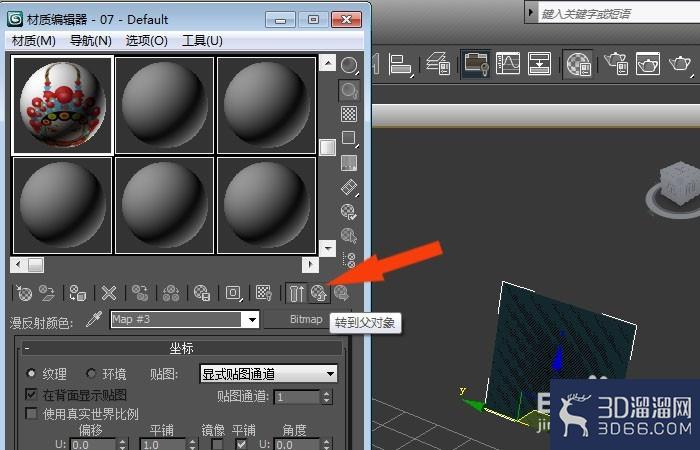The width and height of the screenshot is (700, 450).
Task: Open the 显式贴图通道 dropdown
Action: click(x=268, y=374)
